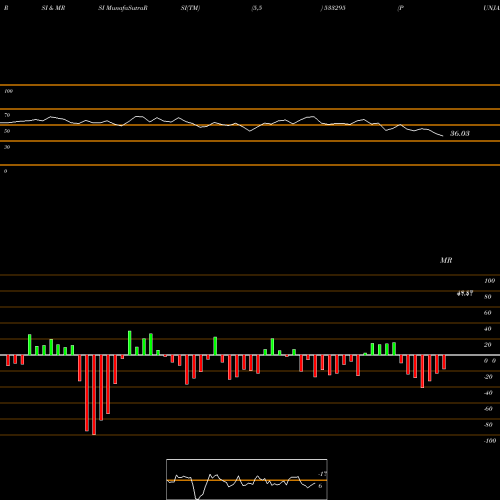Screen dimensions: 500x500
Task: Click the "0 0" zero label on MR axis
Action: [x=490, y=361]
